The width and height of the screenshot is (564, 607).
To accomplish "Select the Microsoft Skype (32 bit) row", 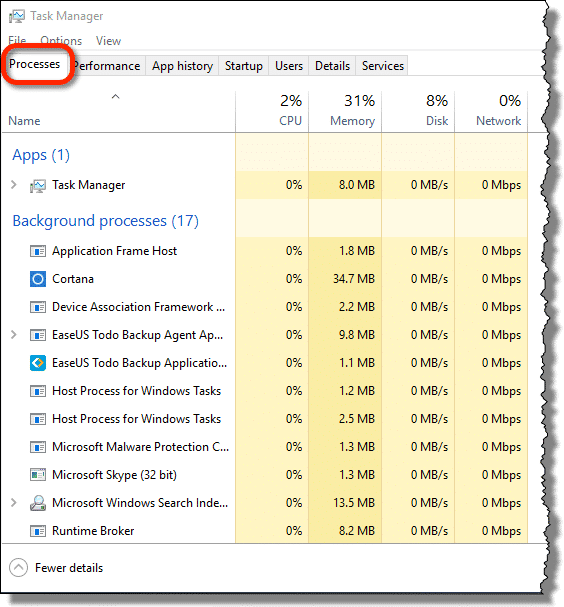I will coord(265,475).
